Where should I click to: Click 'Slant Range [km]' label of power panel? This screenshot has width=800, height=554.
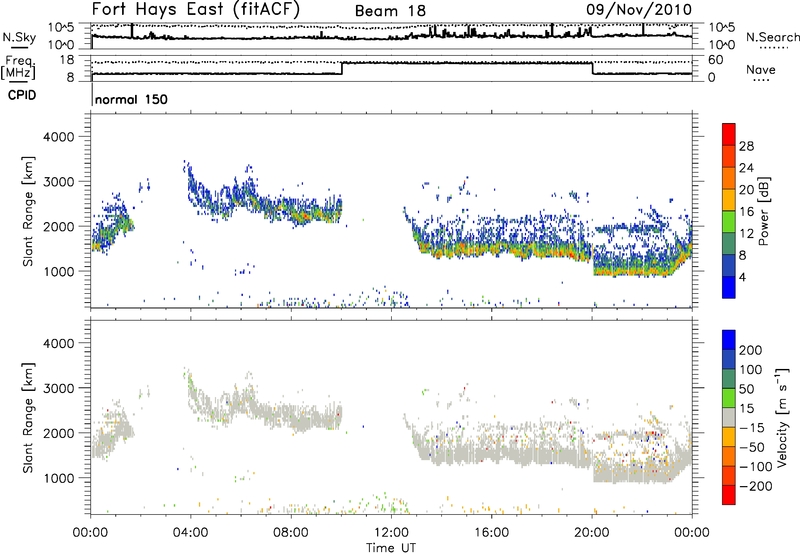click(x=28, y=211)
